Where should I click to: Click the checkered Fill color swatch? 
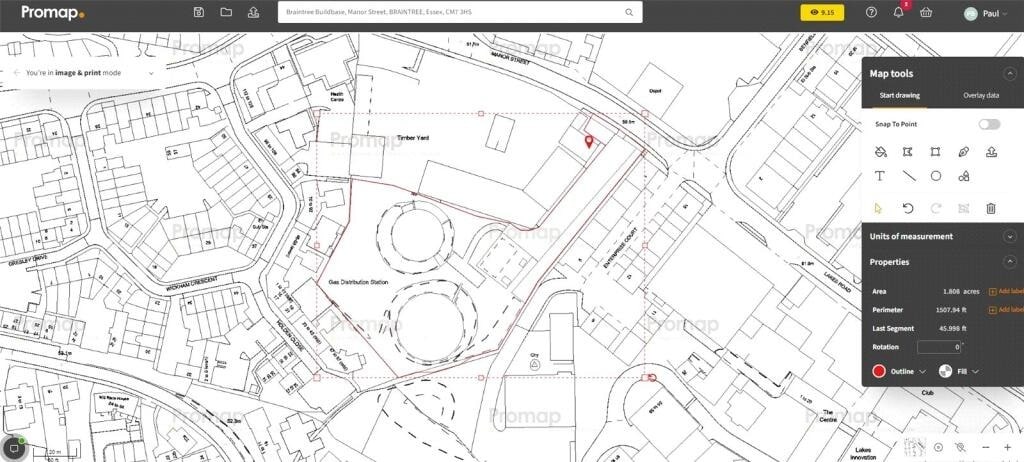click(945, 371)
